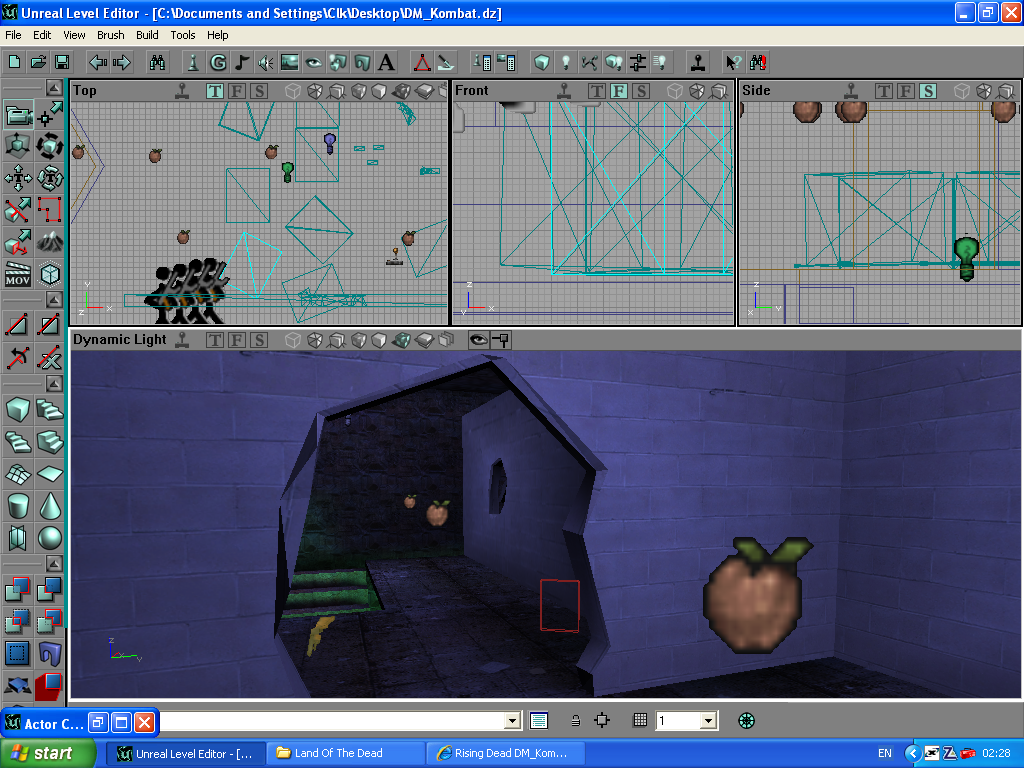
Task: Open the Brush menu
Action: (x=110, y=35)
